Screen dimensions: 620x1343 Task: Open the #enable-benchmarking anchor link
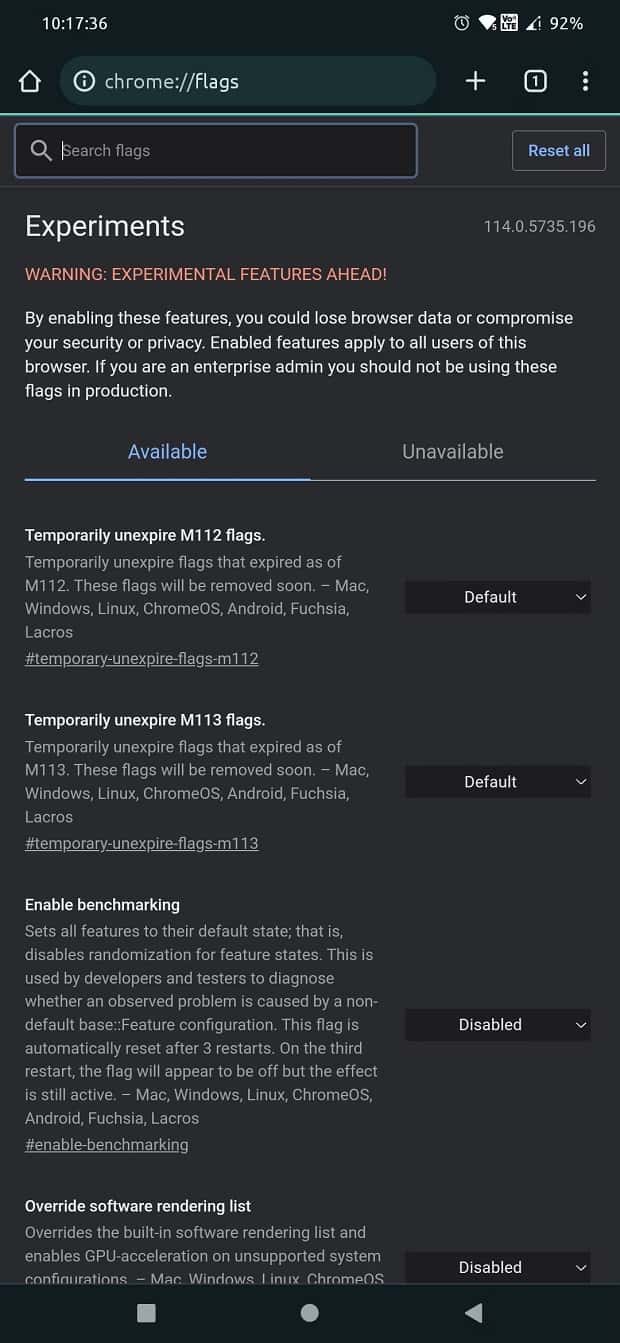[107, 1144]
